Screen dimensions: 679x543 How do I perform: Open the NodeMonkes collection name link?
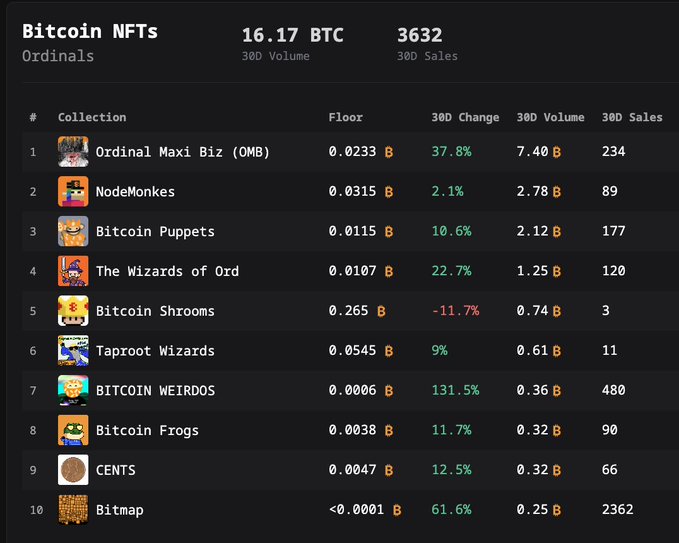click(x=135, y=192)
